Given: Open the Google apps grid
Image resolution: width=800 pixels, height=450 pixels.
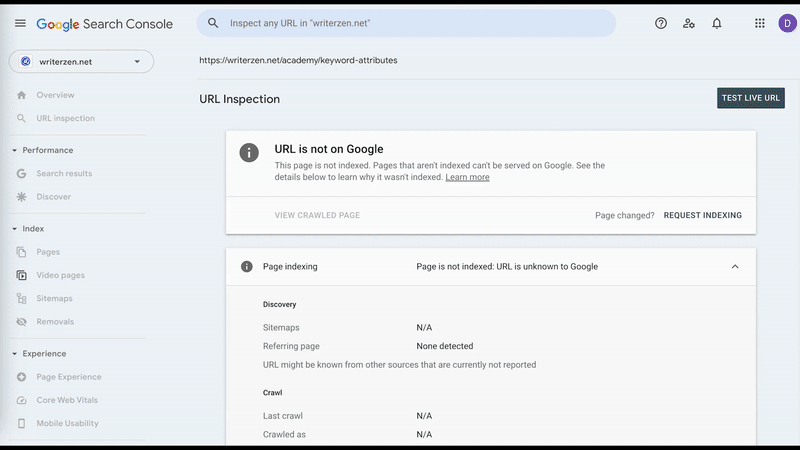Looking at the screenshot, I should pos(760,23).
